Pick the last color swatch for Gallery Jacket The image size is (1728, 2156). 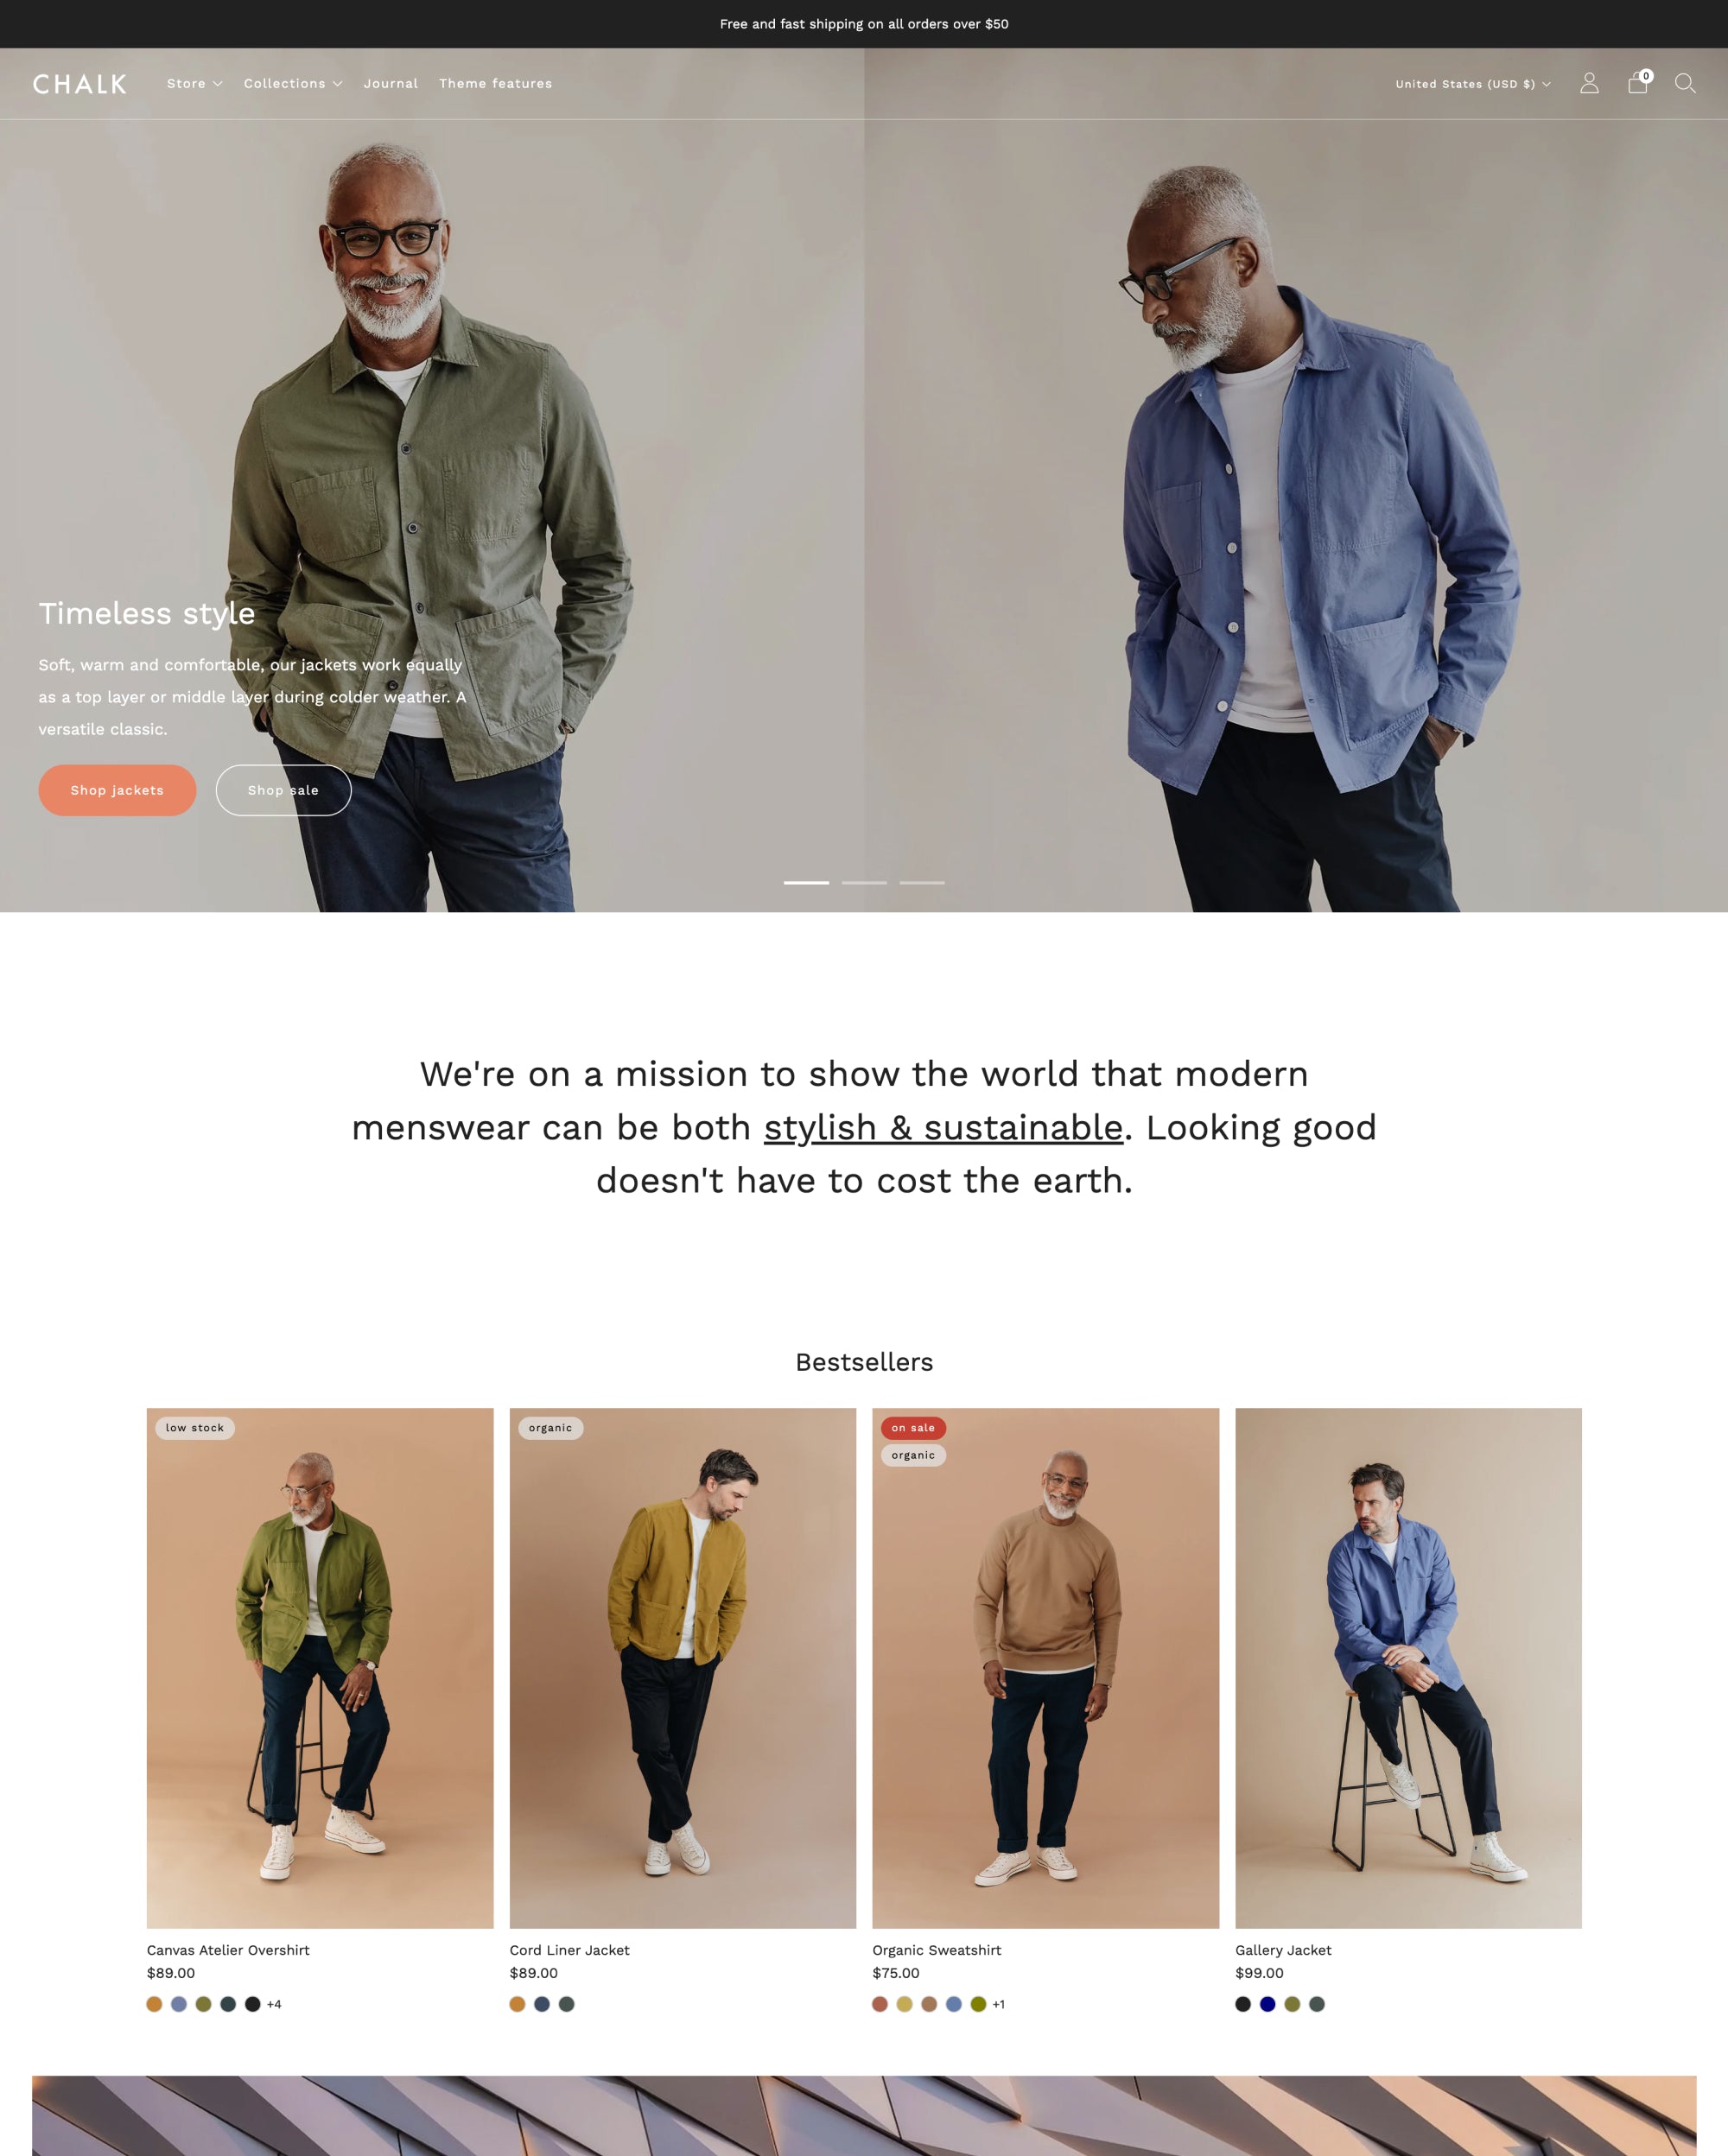pos(1317,2004)
